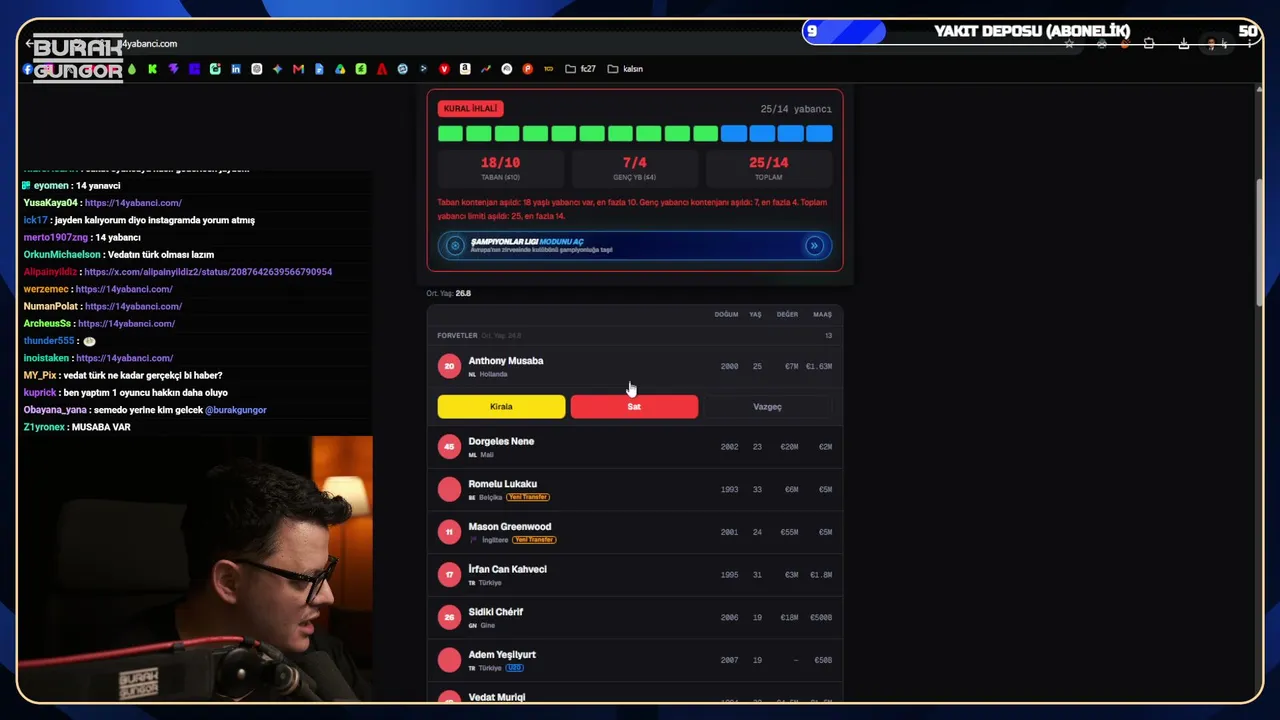Click the eyomen username in chat

pos(51,186)
